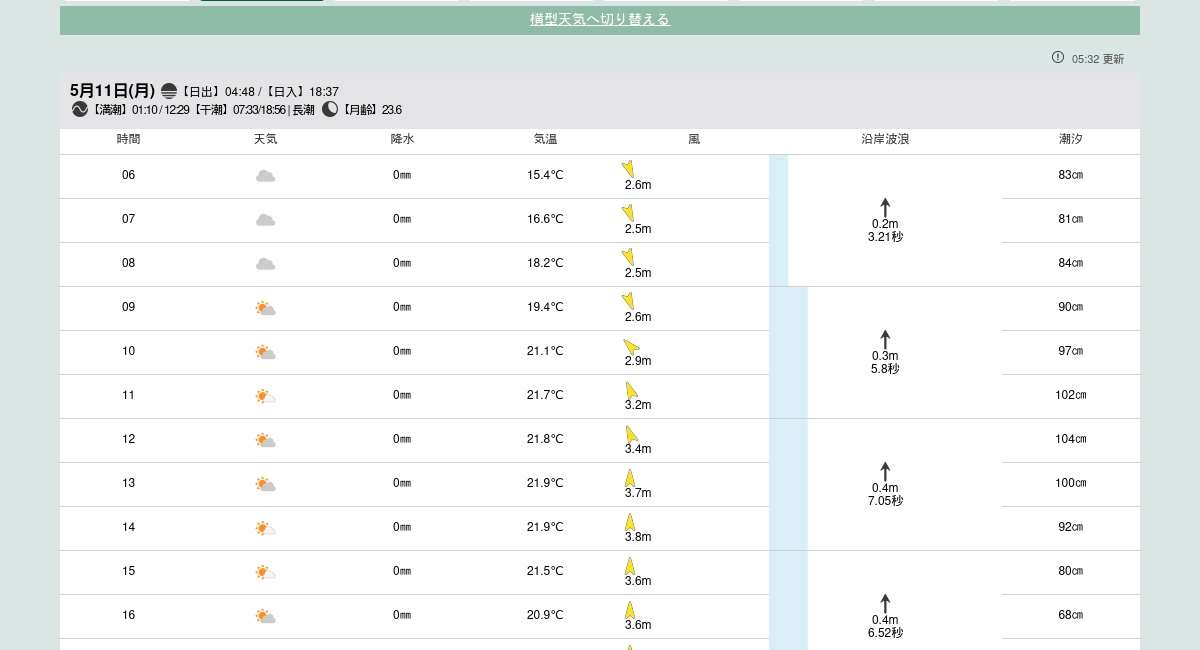This screenshot has height=650, width=1200.
Task: Select the sunrise icon beside 日出
Action: pos(169,91)
